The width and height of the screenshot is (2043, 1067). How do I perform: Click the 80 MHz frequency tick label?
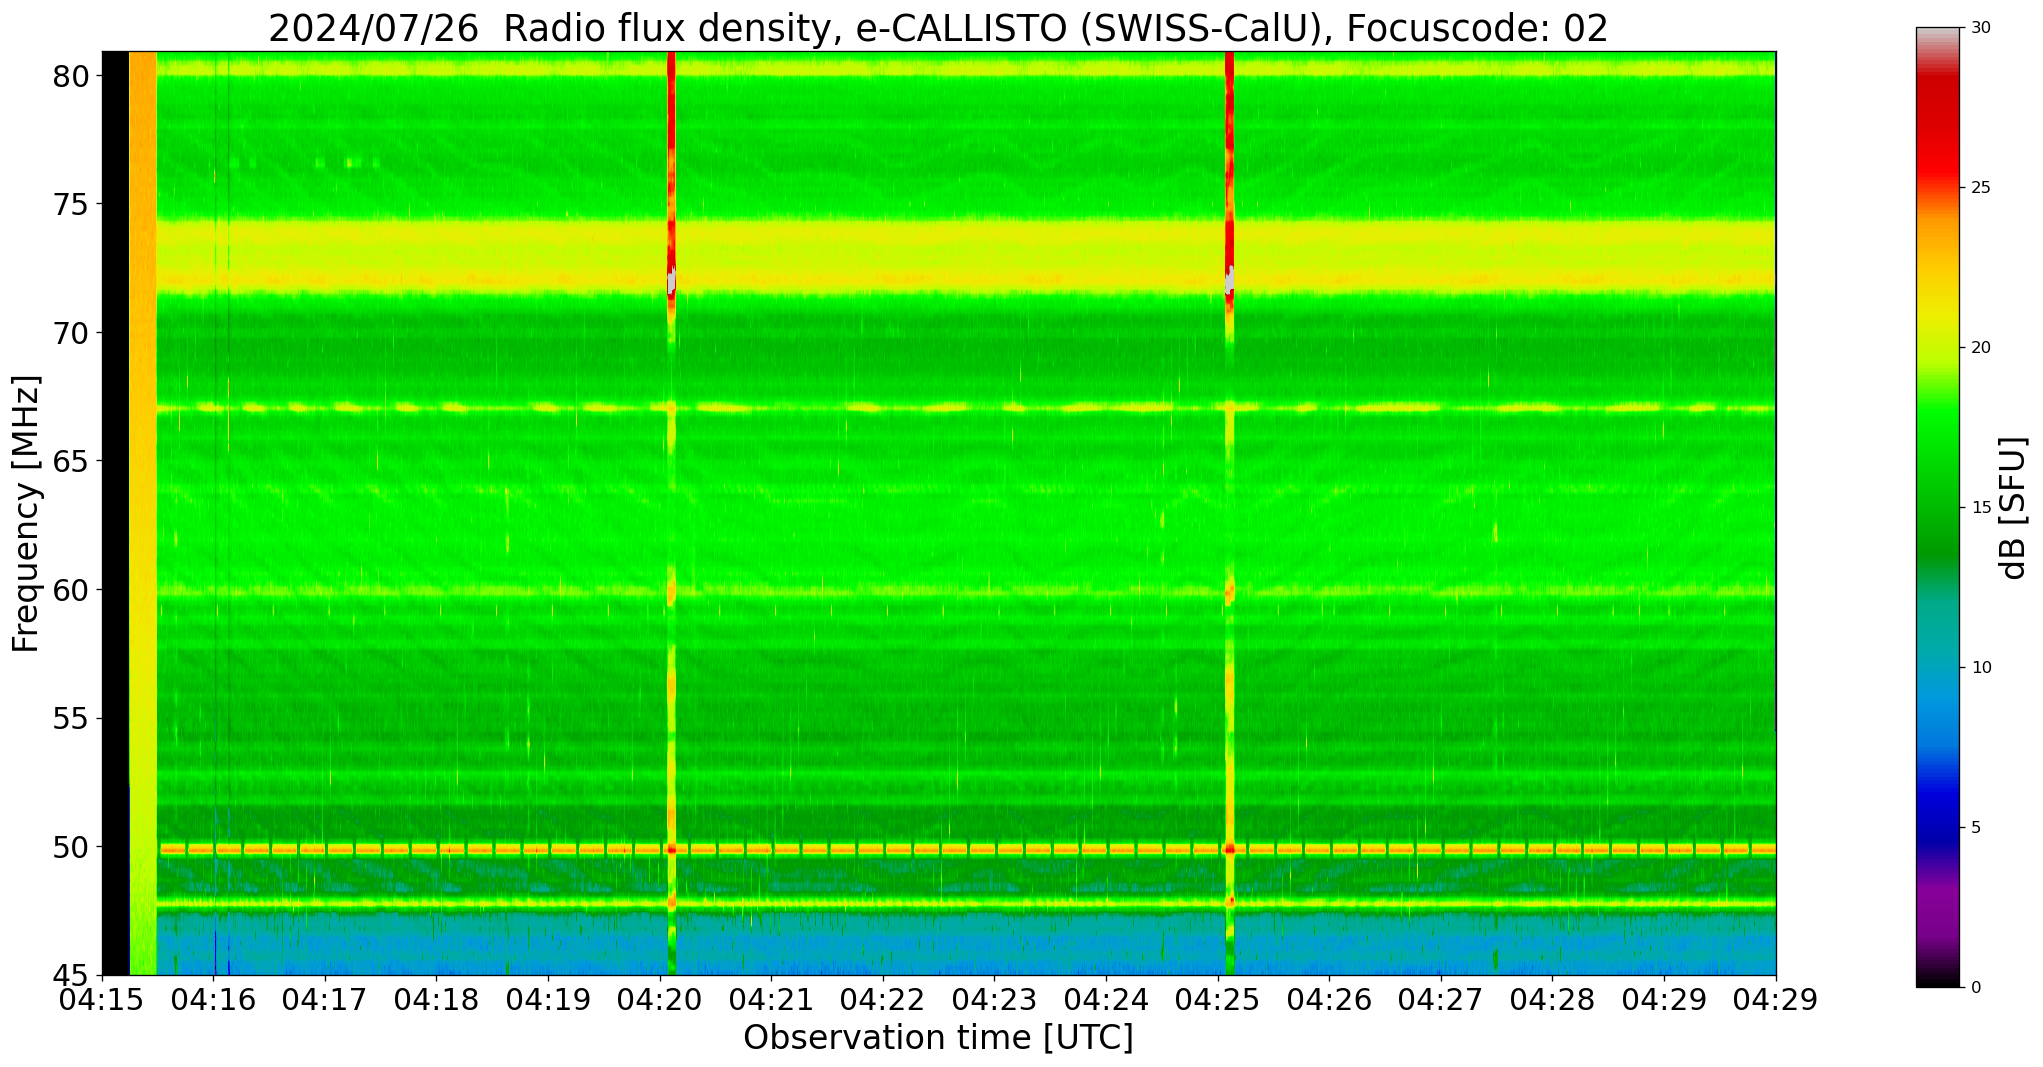click(70, 76)
